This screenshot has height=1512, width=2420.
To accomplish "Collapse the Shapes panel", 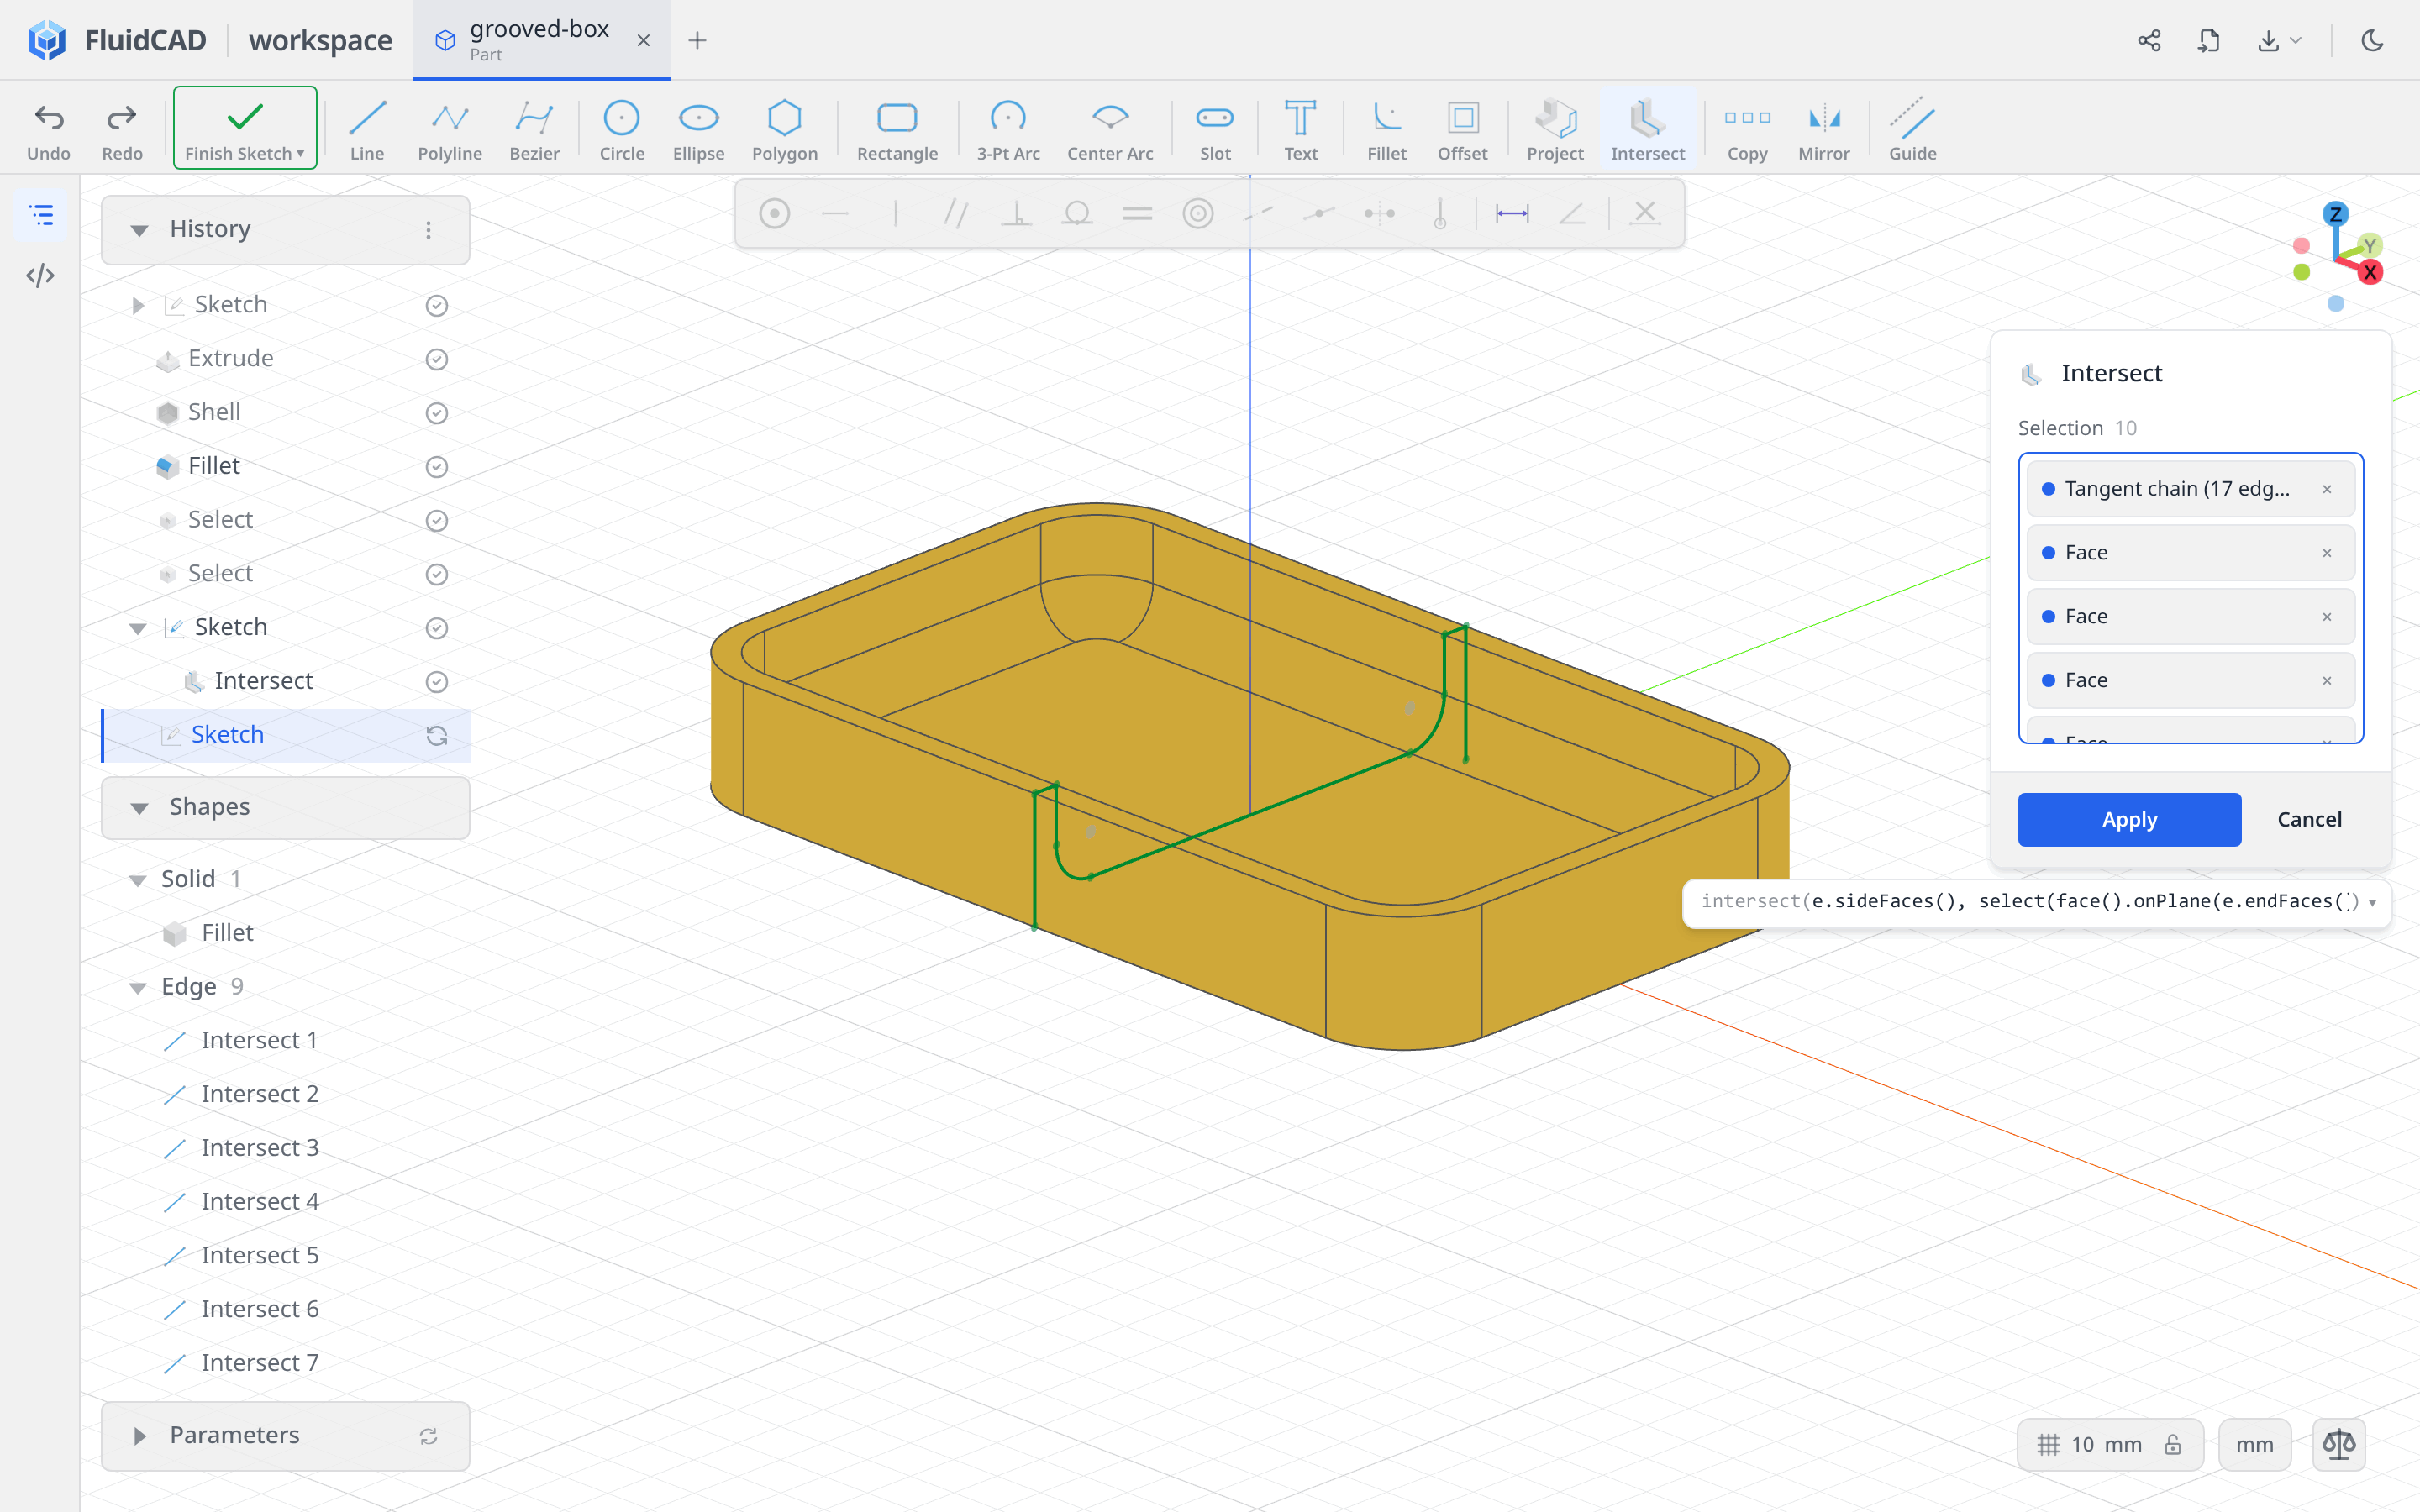I will pyautogui.click(x=139, y=808).
